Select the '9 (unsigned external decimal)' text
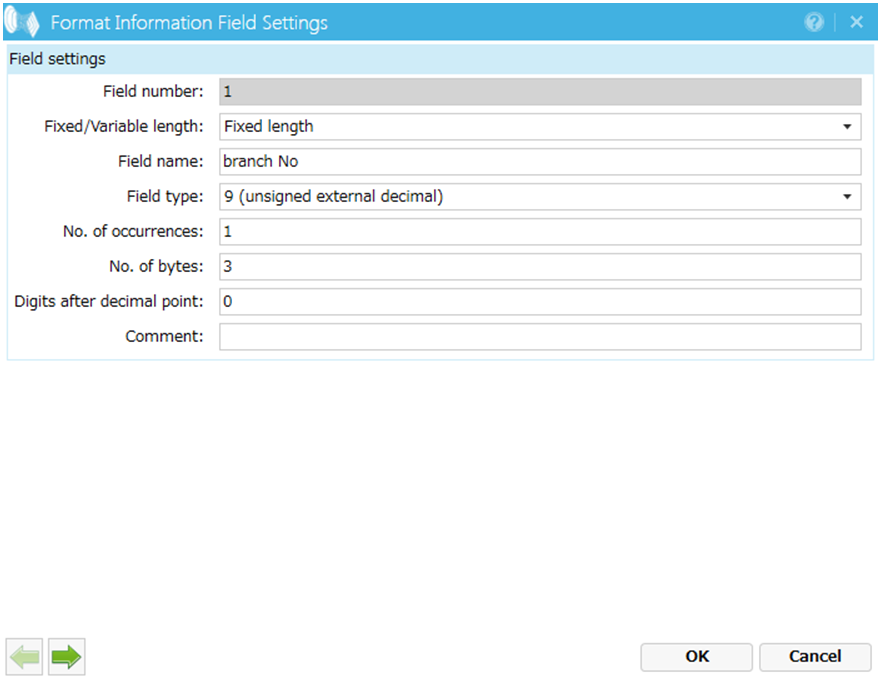Viewport: 881px width, 683px height. [333, 197]
